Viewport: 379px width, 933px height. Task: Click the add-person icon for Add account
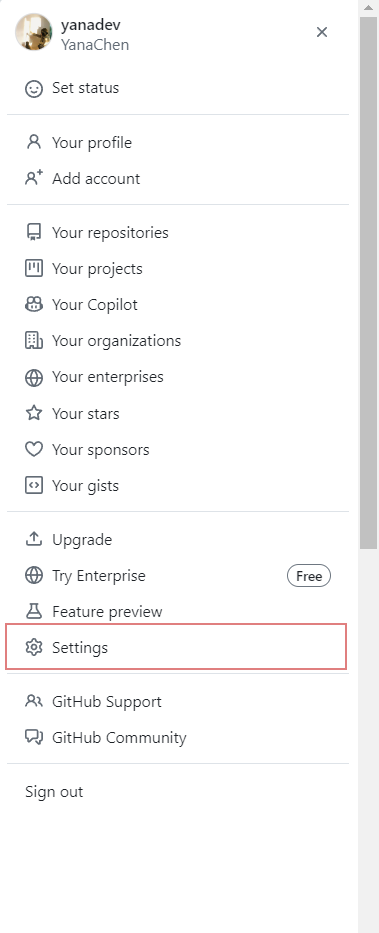(34, 178)
